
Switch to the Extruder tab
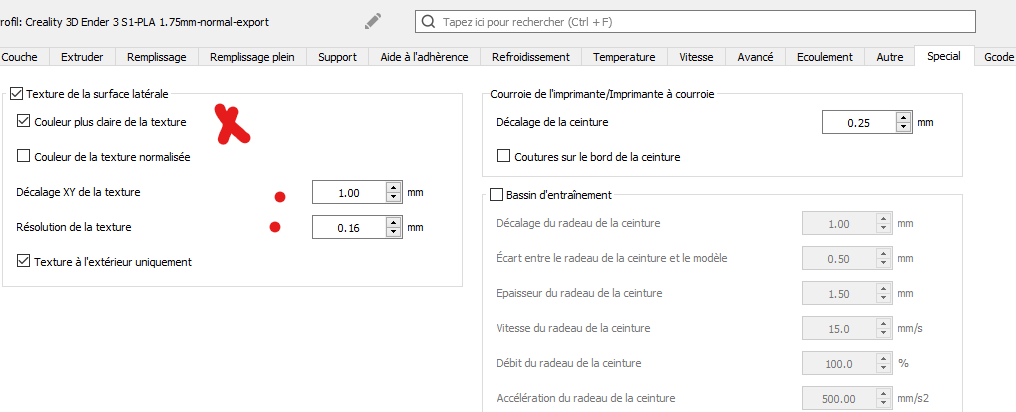click(x=82, y=57)
